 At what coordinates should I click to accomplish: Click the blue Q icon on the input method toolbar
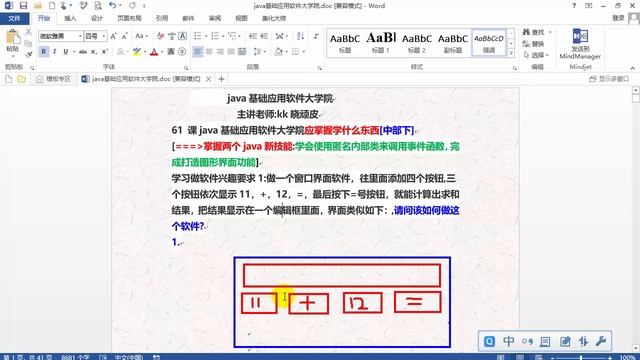click(x=489, y=341)
